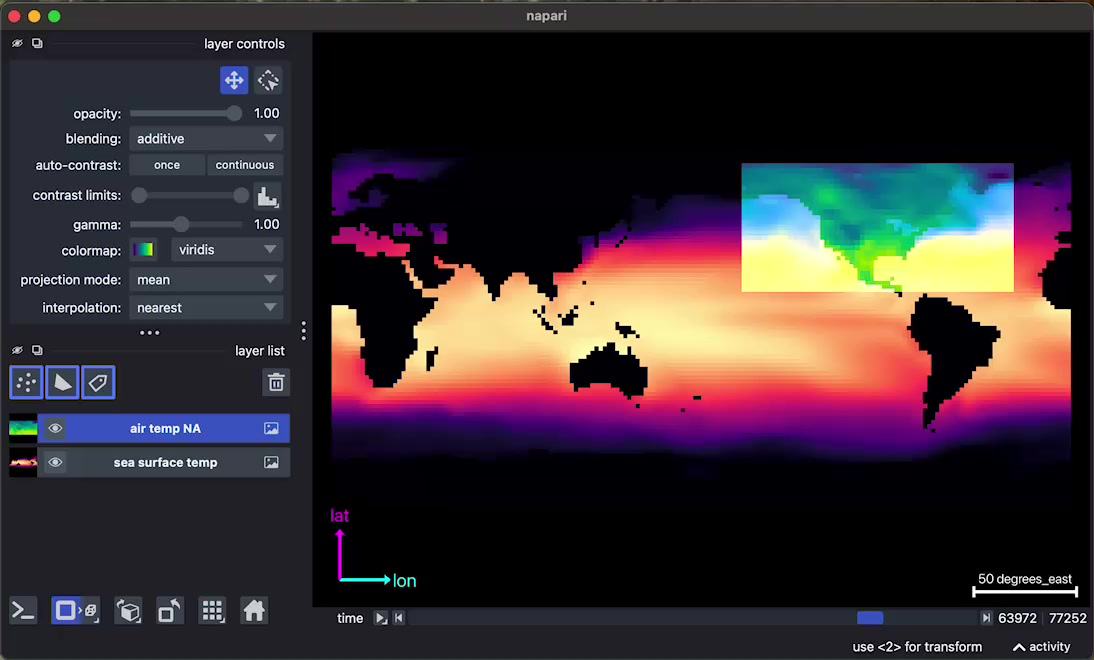
Task: Select the pan/zoom mode tool
Action: pyautogui.click(x=234, y=80)
